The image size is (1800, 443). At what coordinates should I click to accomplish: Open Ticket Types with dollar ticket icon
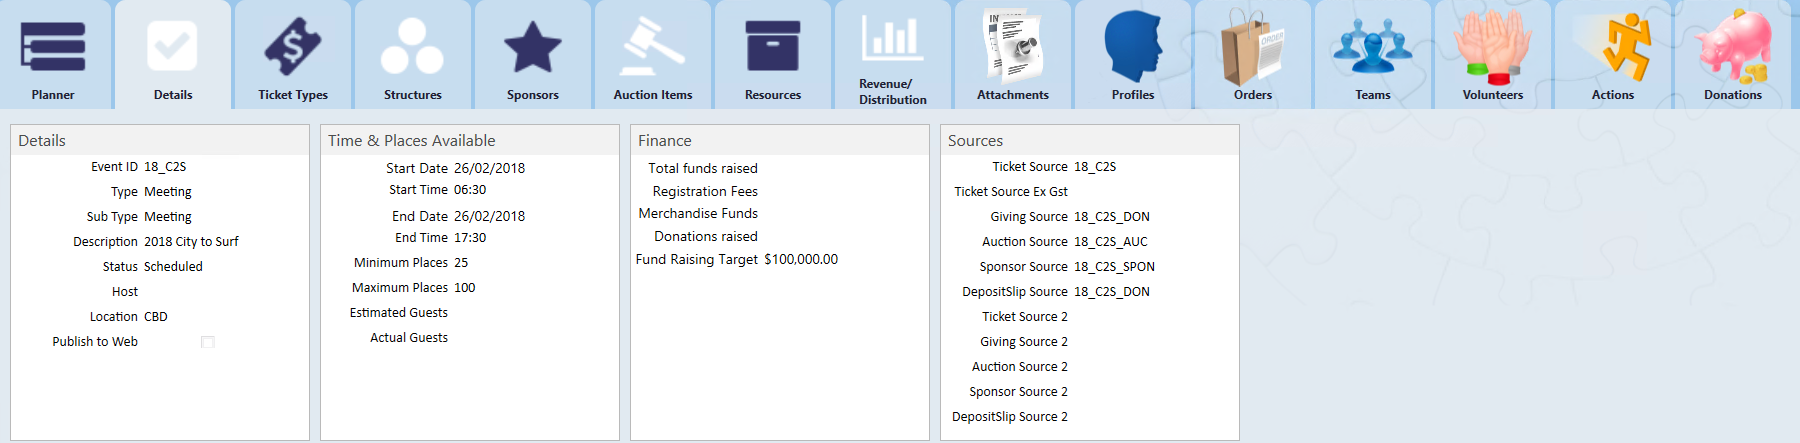[x=292, y=47]
